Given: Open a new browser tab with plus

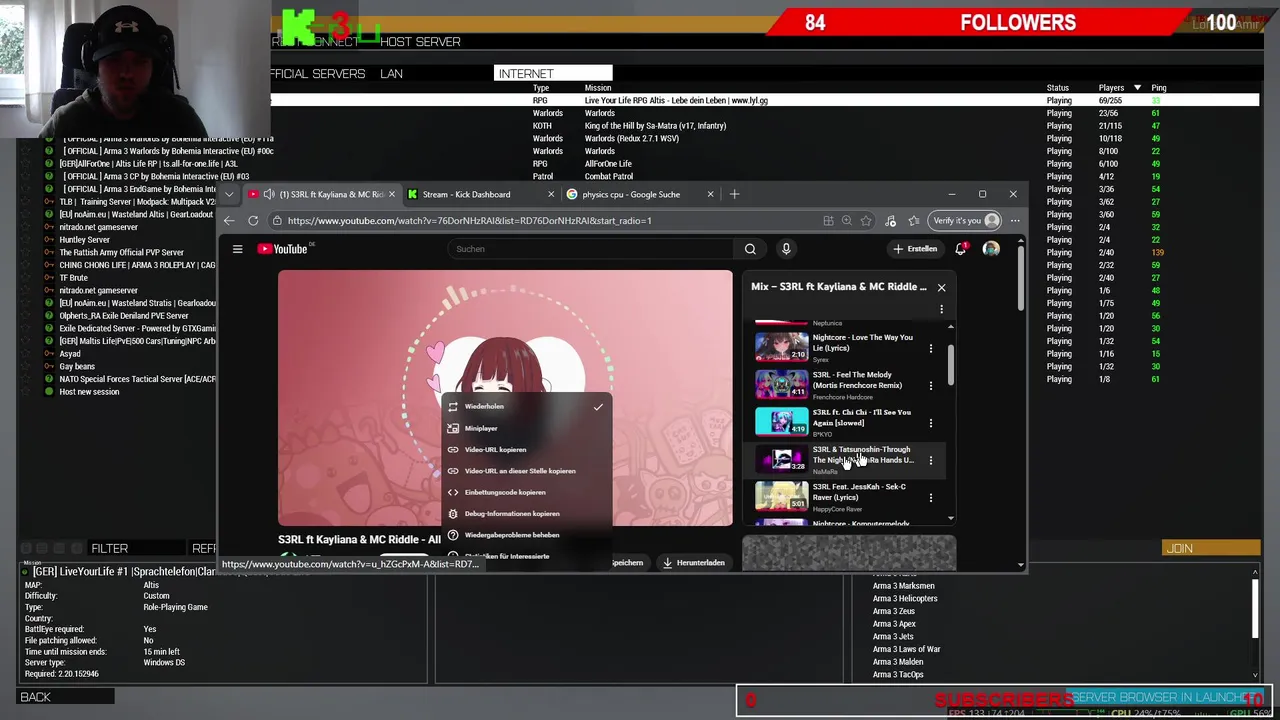Looking at the screenshot, I should pos(734,194).
